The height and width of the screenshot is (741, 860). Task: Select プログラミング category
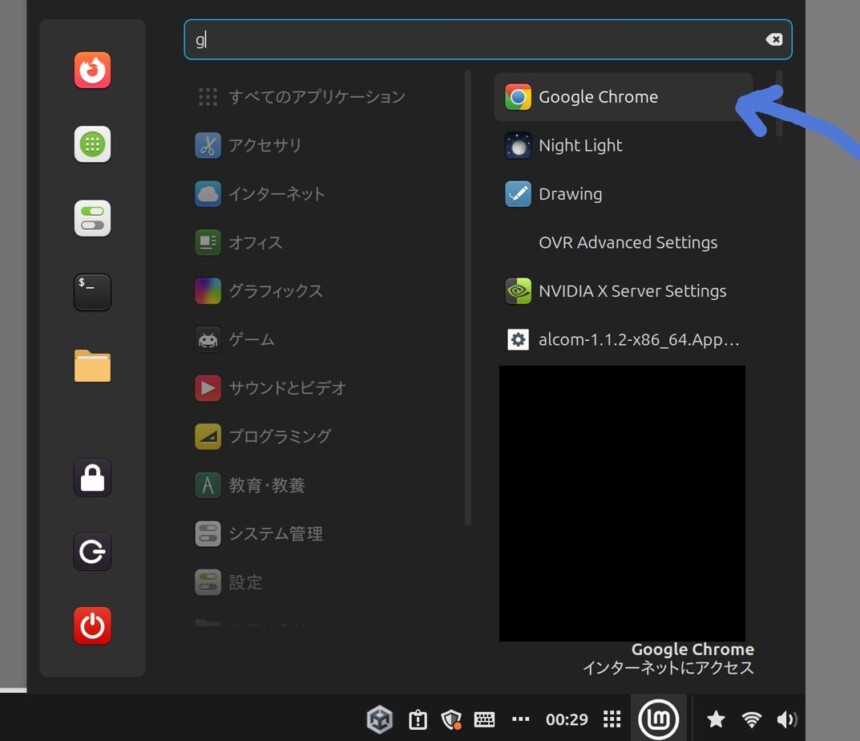tap(326, 437)
